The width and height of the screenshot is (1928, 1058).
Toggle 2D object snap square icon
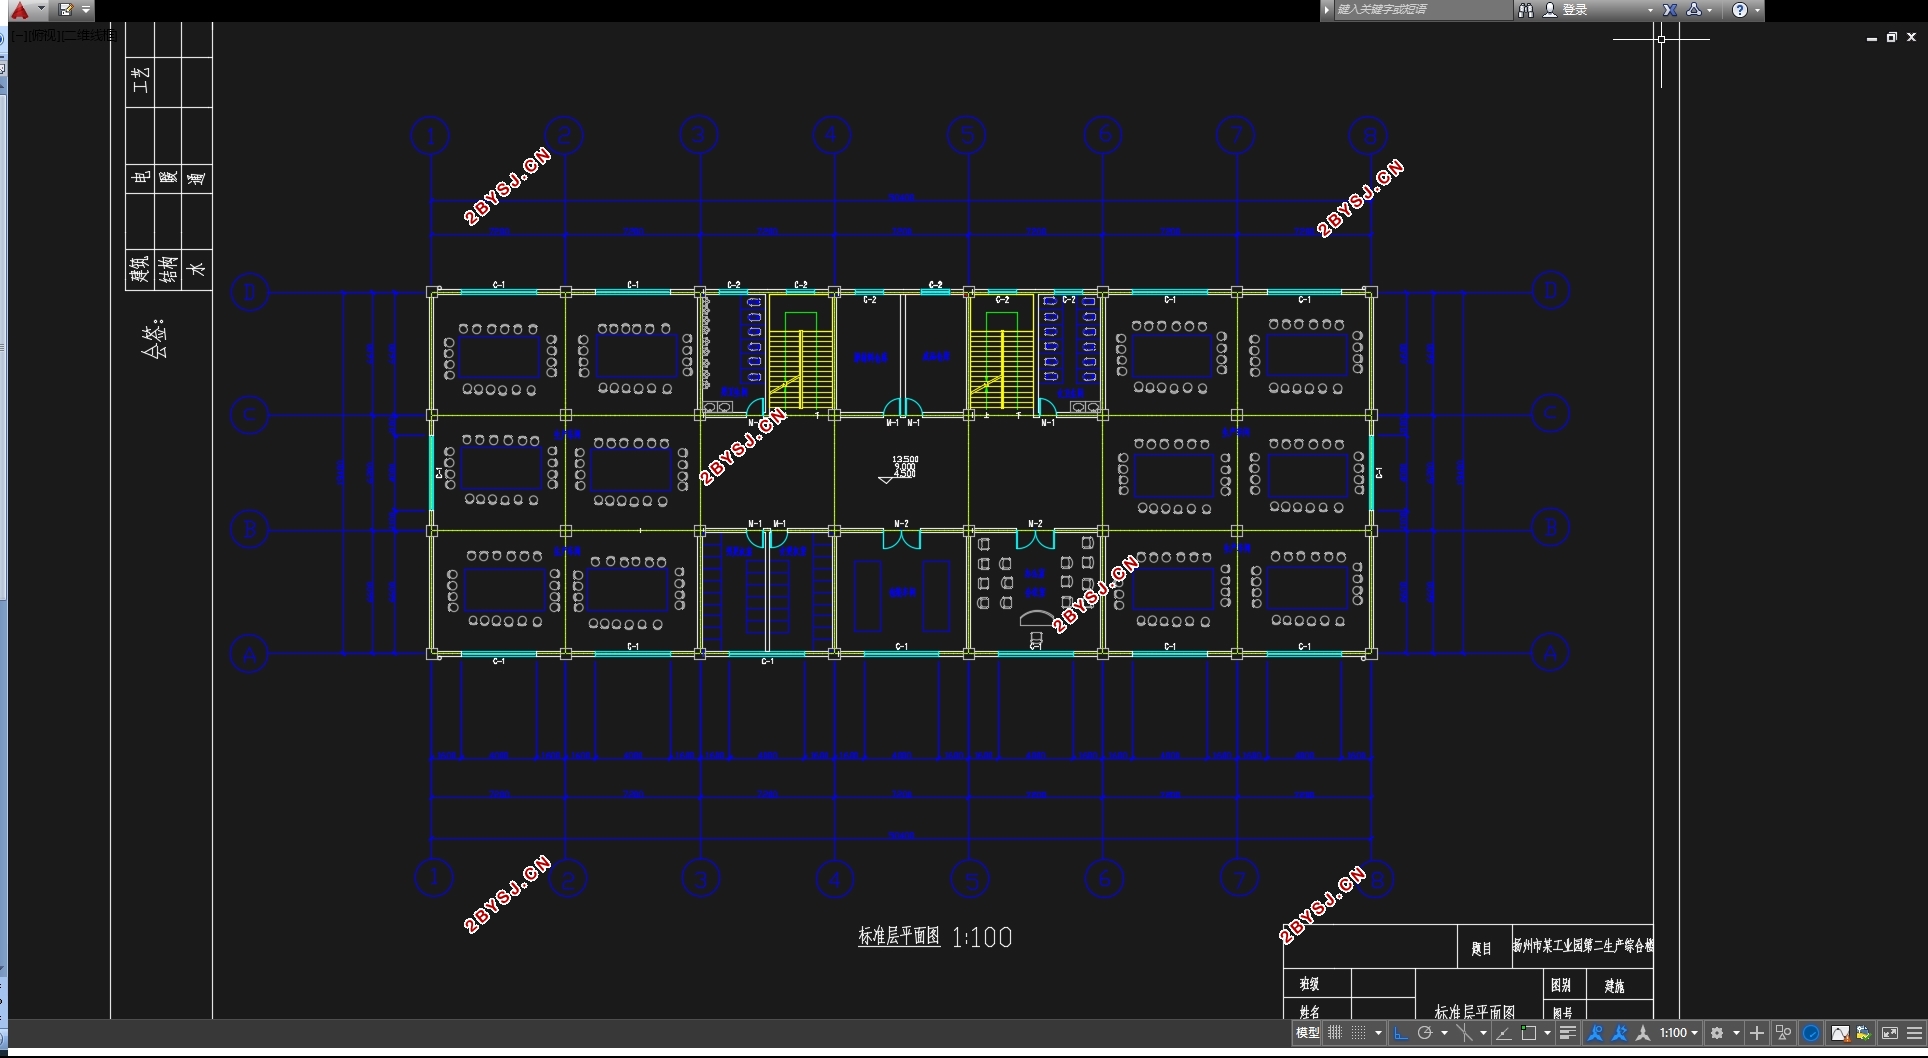tap(1528, 1033)
